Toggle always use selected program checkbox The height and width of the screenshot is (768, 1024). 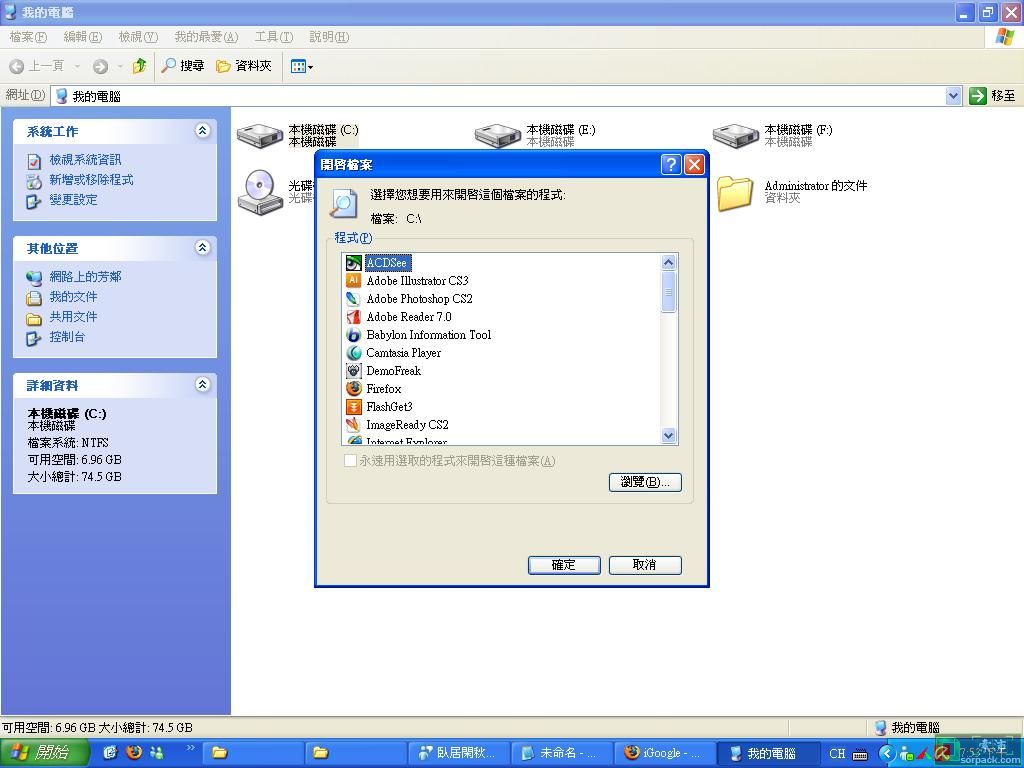[x=350, y=461]
